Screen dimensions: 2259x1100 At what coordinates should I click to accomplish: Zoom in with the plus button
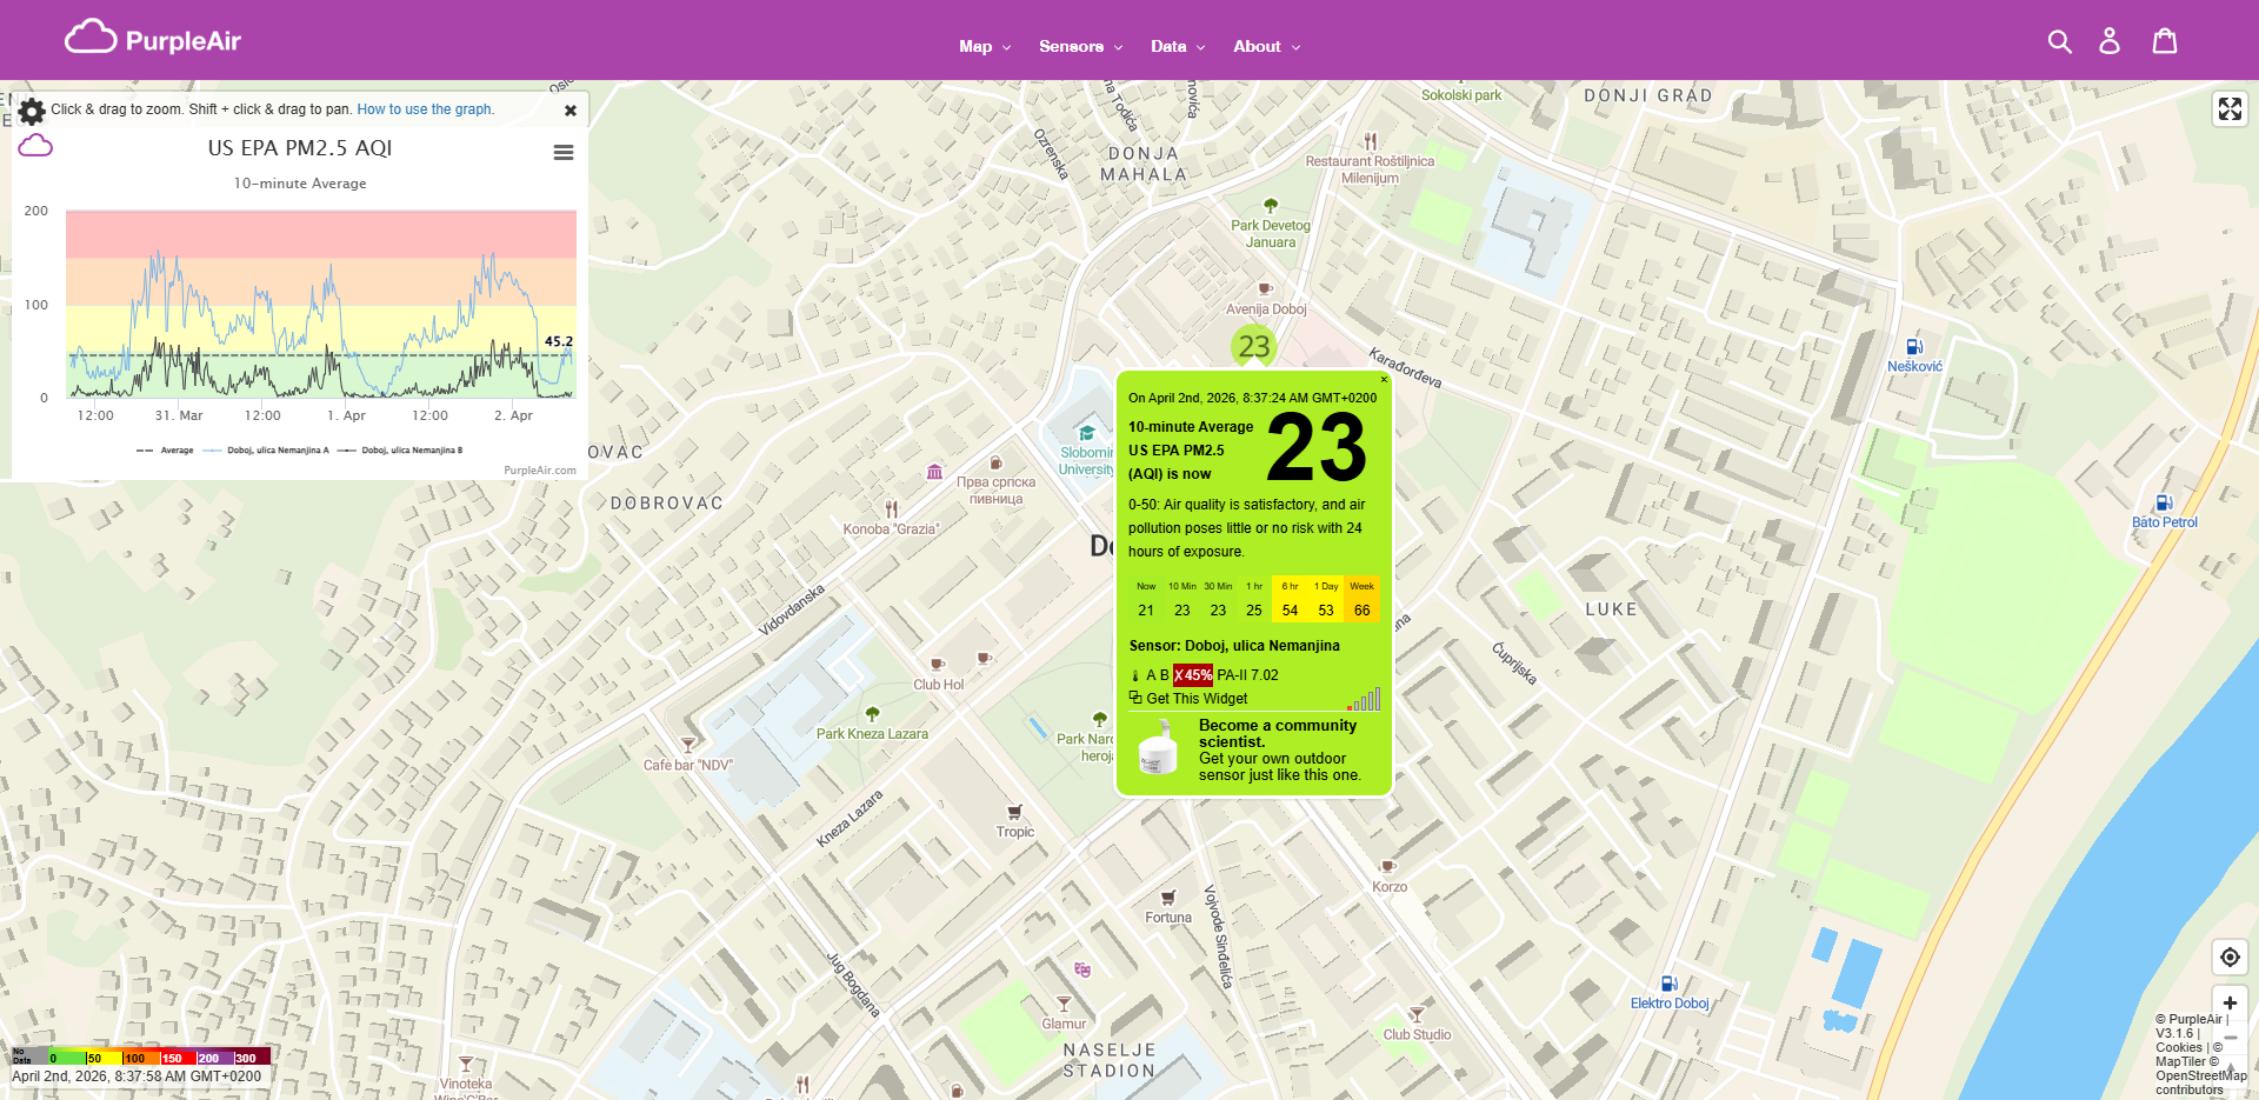point(2229,1003)
